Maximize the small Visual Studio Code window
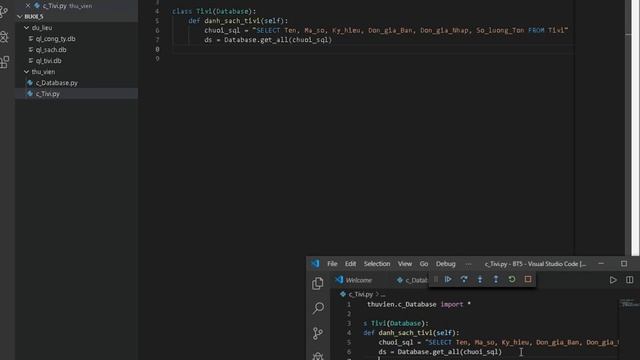Image resolution: width=640 pixels, height=360 pixels. click(624, 264)
